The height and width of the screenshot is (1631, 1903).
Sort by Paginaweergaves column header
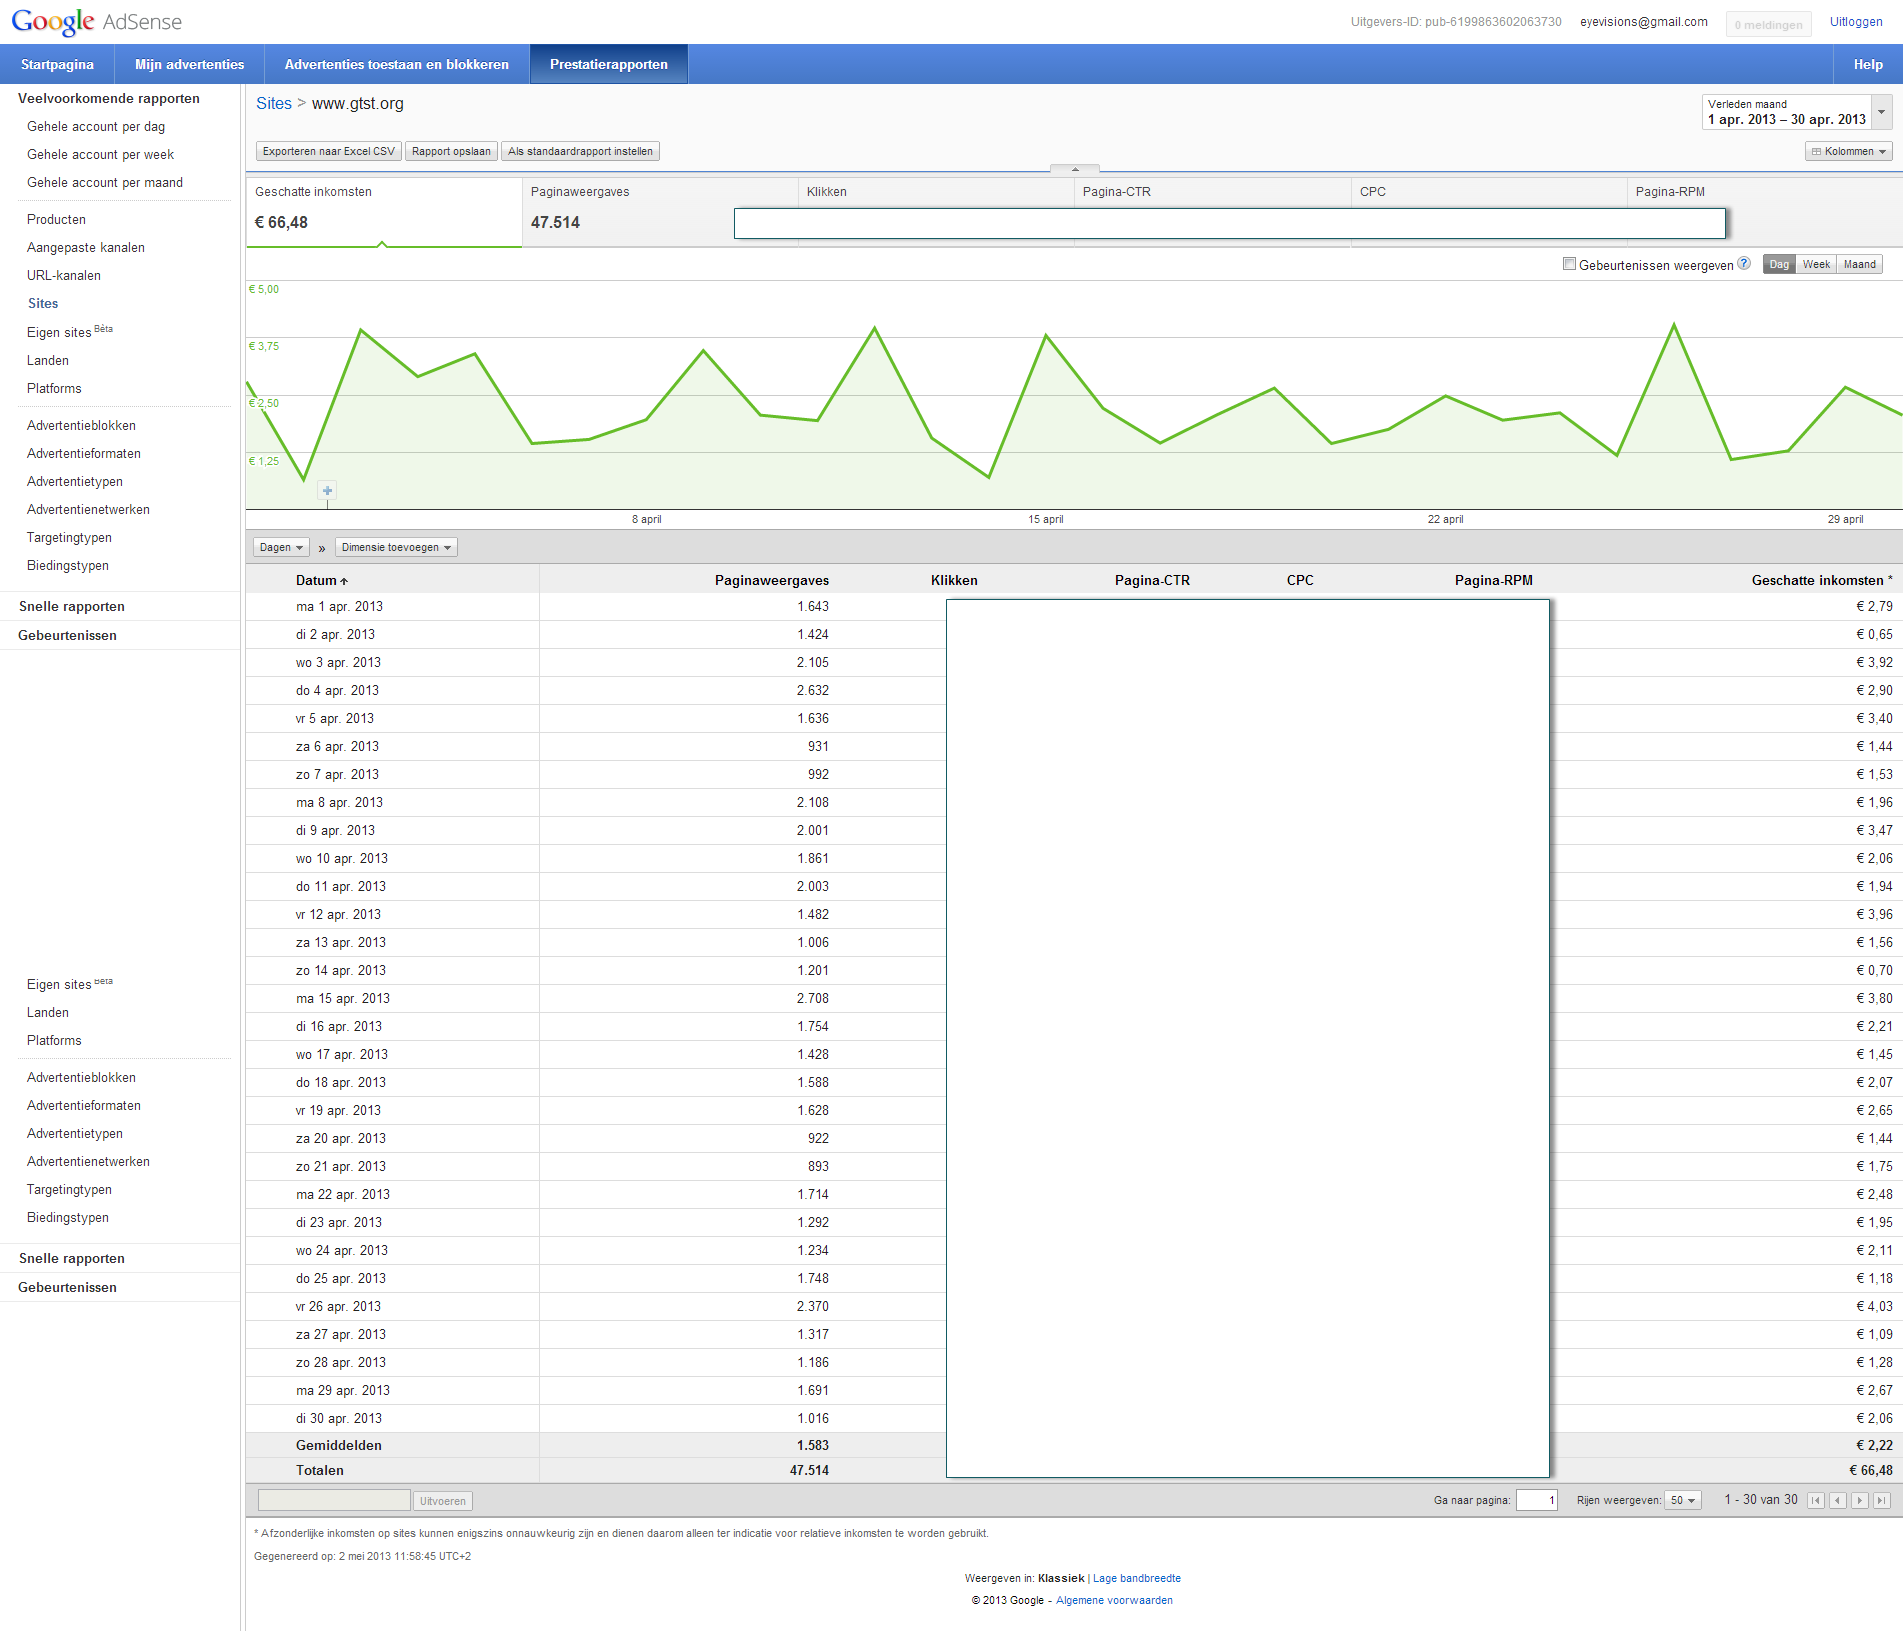tap(772, 580)
